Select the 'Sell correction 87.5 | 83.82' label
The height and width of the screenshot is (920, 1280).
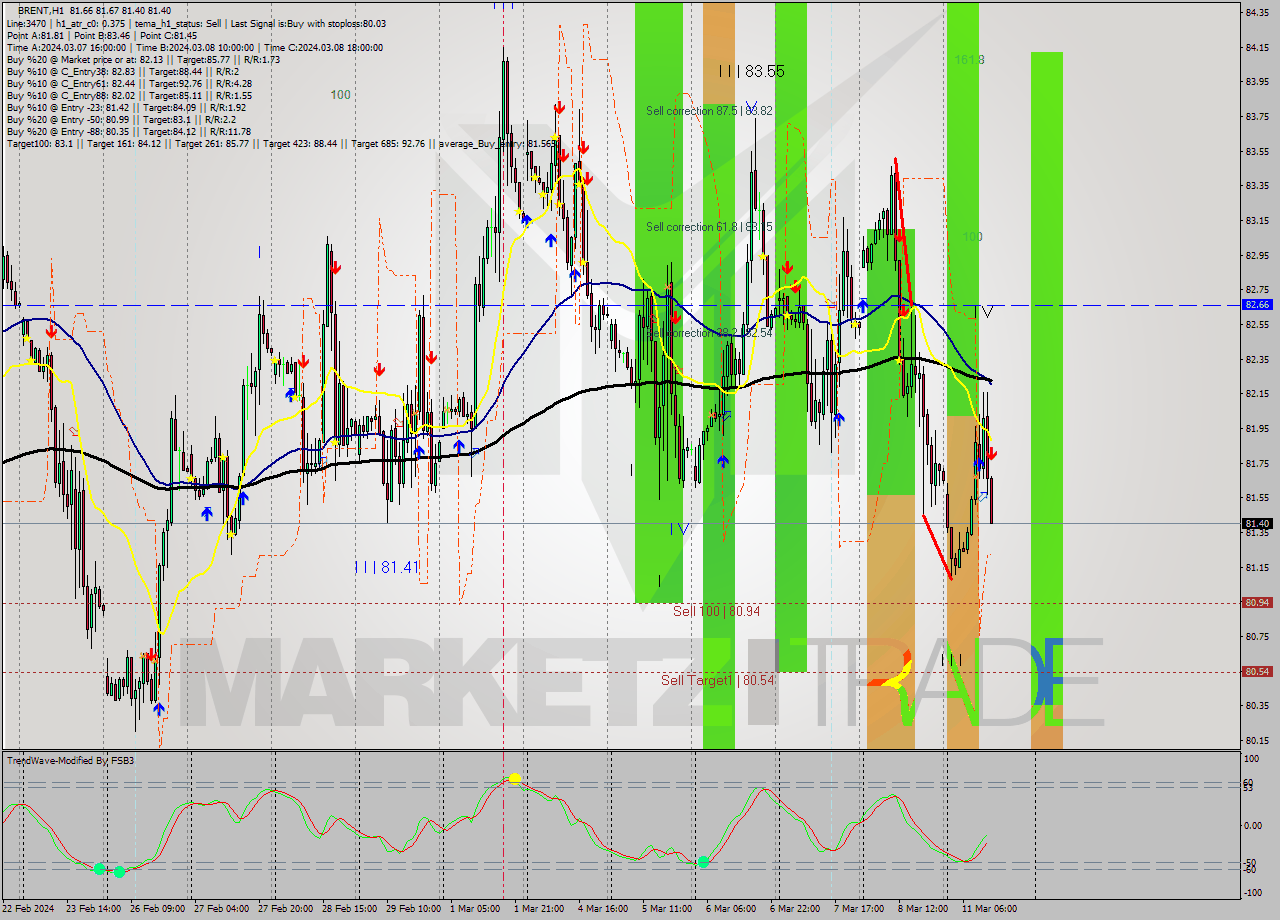[709, 111]
